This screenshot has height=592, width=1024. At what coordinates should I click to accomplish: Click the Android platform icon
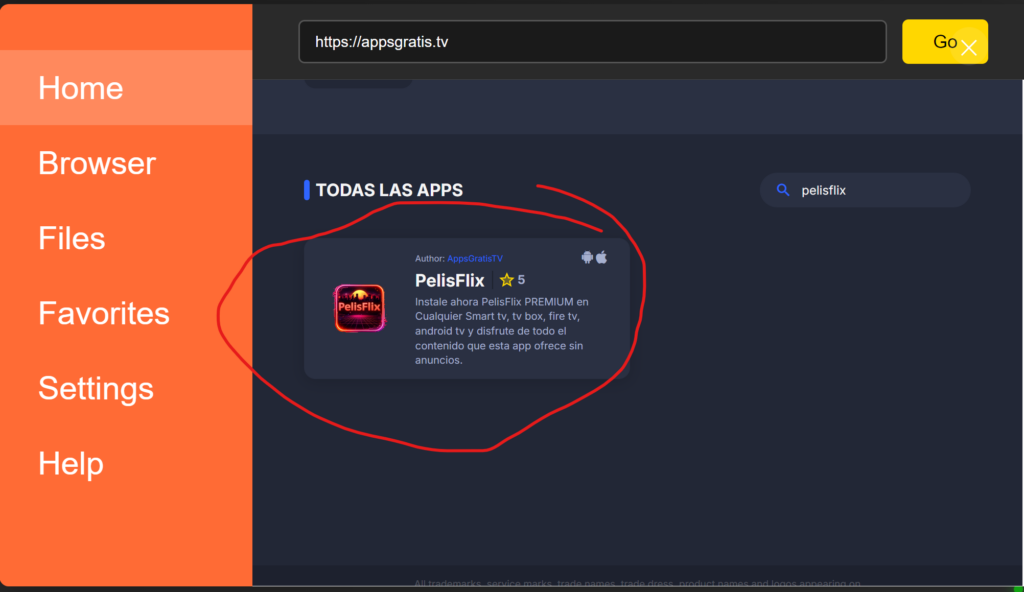coord(587,257)
